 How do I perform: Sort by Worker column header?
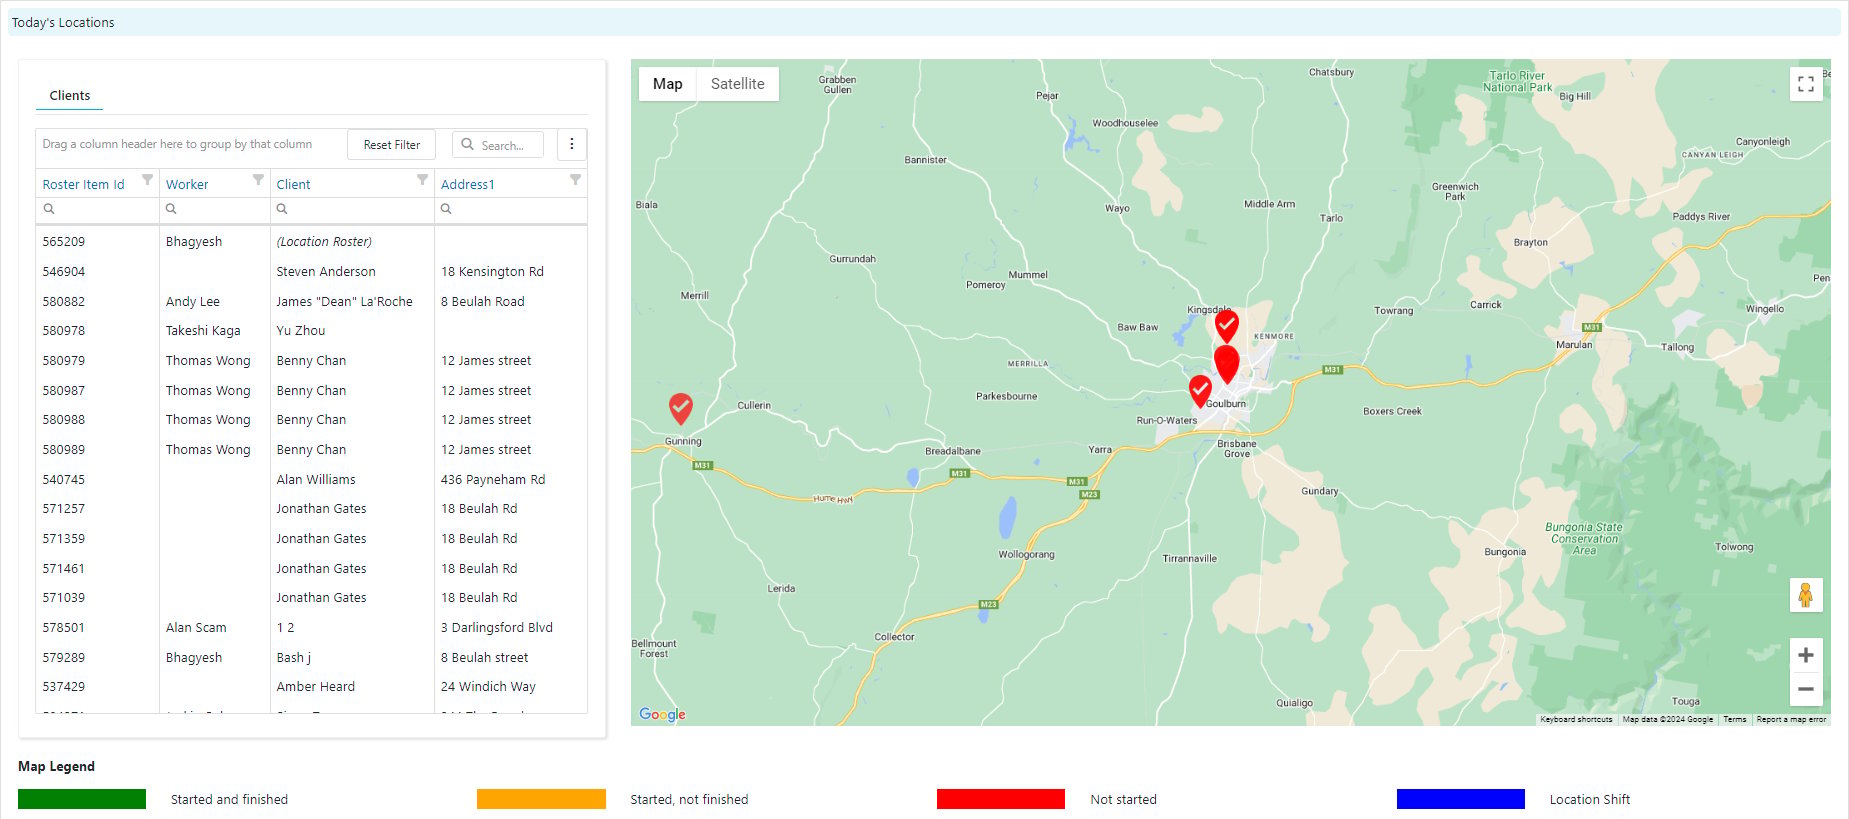point(187,185)
